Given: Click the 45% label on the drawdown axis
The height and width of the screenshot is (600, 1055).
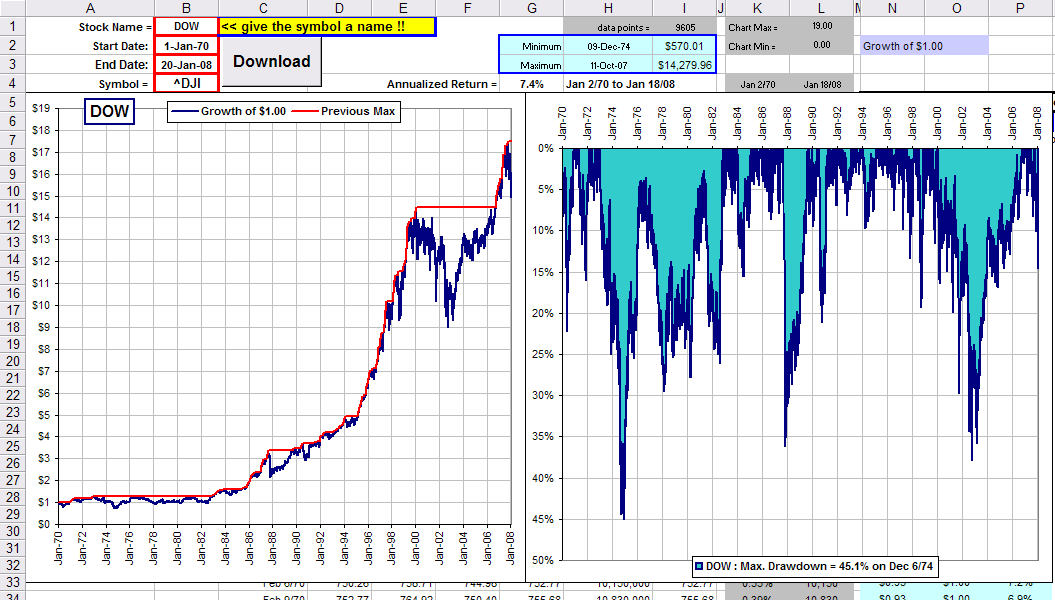Looking at the screenshot, I should [x=542, y=519].
